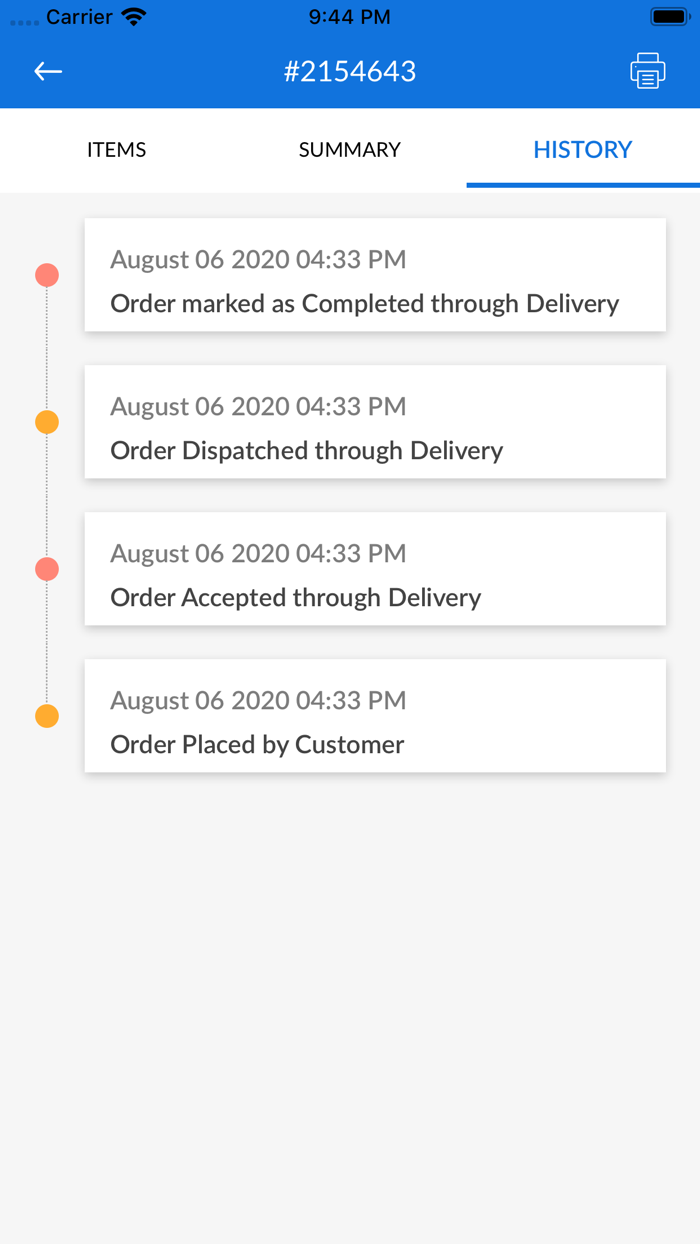Select the HISTORY tab
This screenshot has height=1244, width=700.
pos(582,149)
